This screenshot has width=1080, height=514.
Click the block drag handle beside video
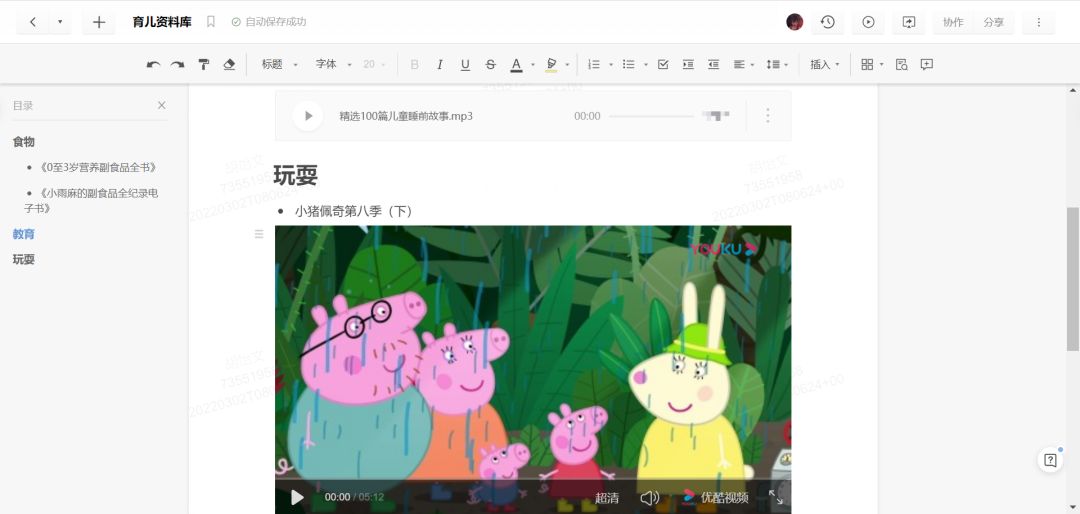(259, 234)
